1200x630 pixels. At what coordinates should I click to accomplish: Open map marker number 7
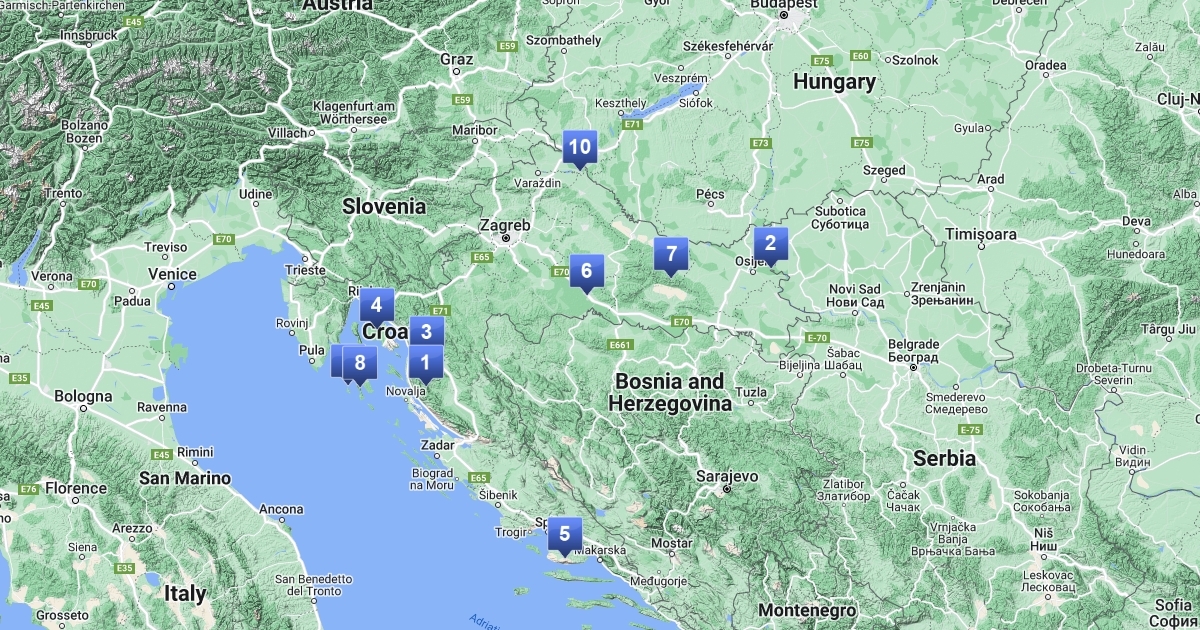click(671, 254)
